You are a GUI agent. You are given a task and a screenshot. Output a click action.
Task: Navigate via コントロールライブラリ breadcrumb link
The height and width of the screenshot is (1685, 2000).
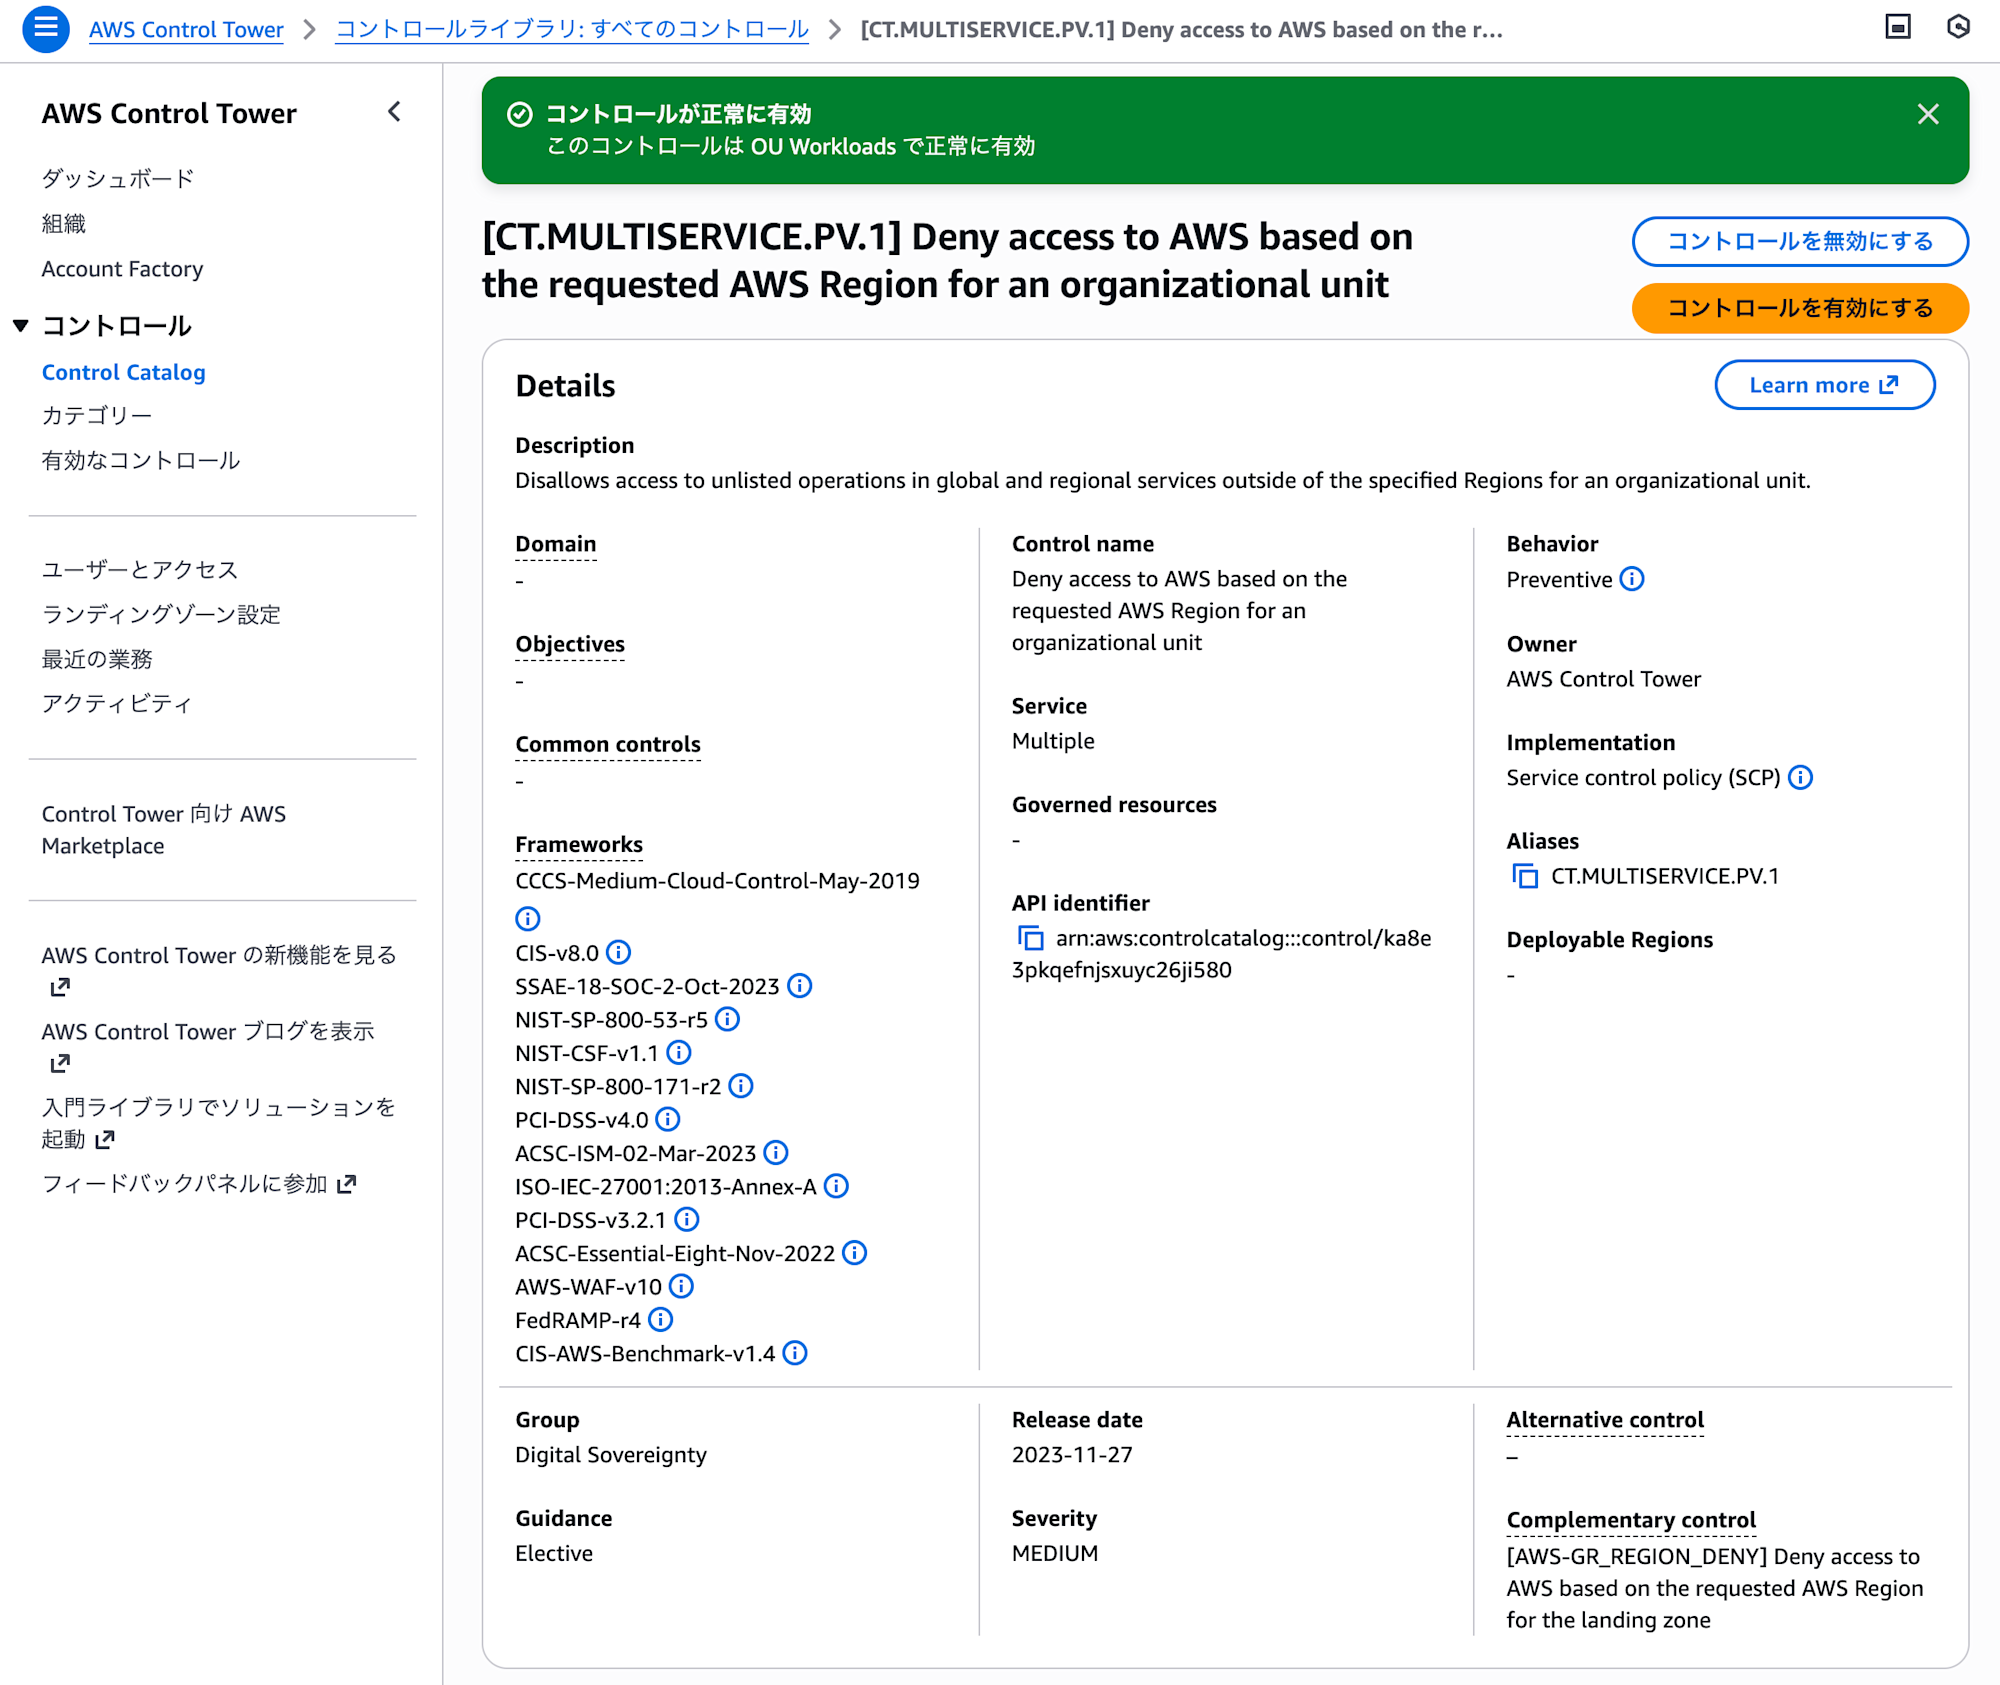click(x=571, y=29)
